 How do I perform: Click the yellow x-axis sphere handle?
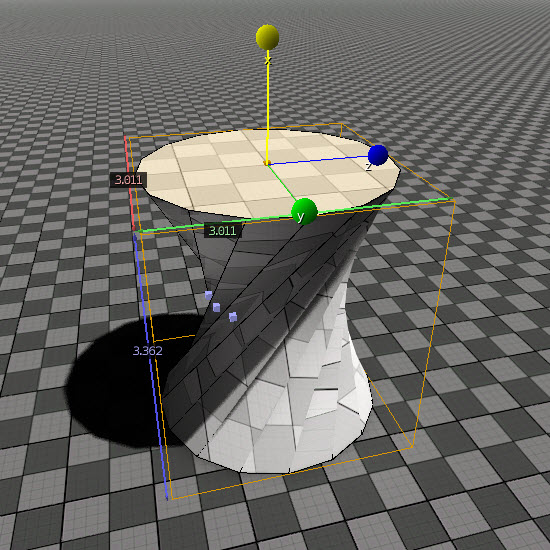coord(267,37)
